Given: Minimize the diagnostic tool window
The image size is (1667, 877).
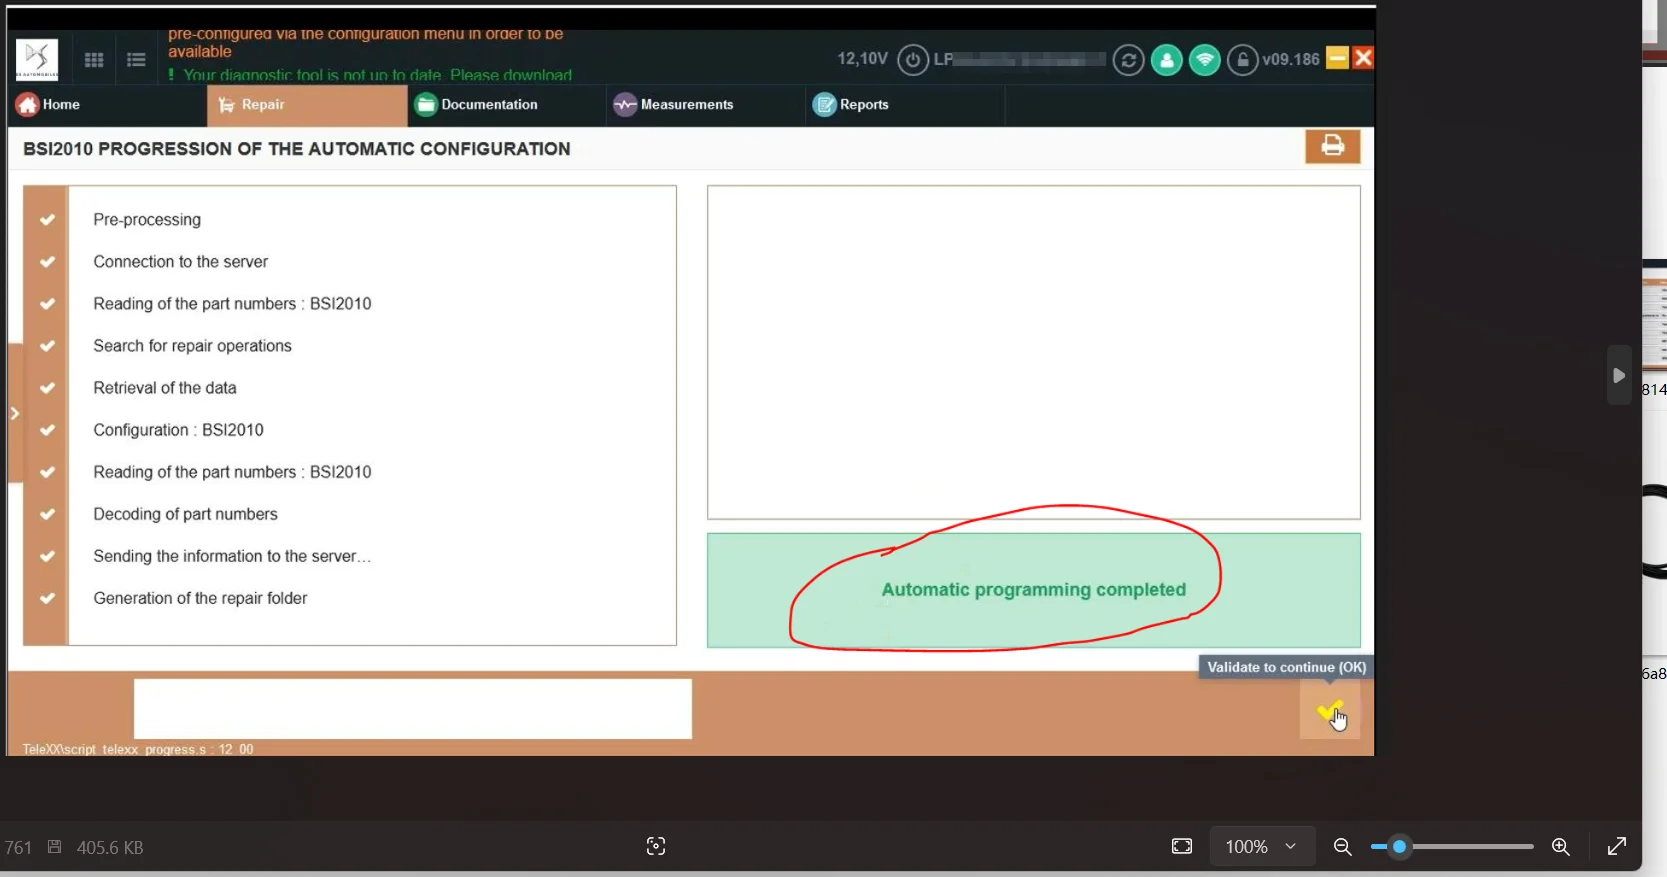Looking at the screenshot, I should (1337, 58).
